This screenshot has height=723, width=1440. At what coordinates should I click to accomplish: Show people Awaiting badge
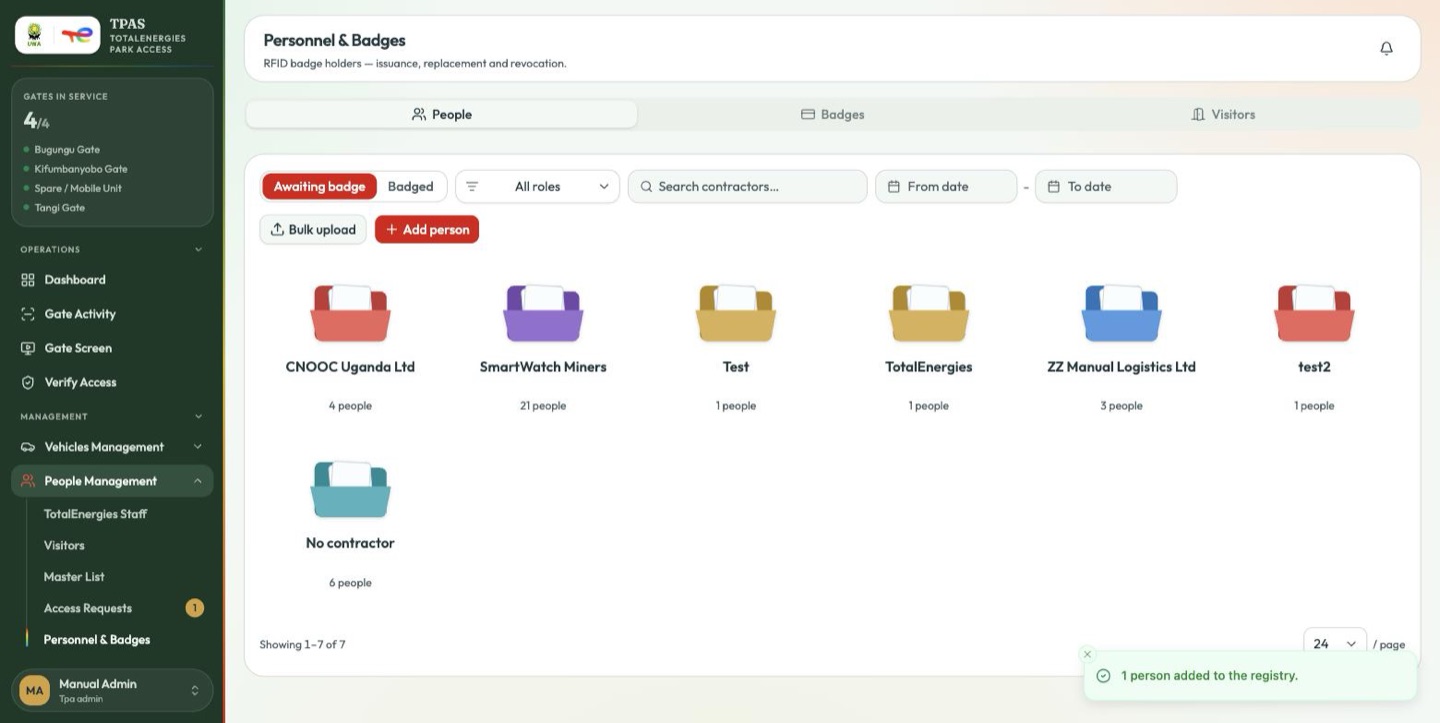(x=320, y=186)
